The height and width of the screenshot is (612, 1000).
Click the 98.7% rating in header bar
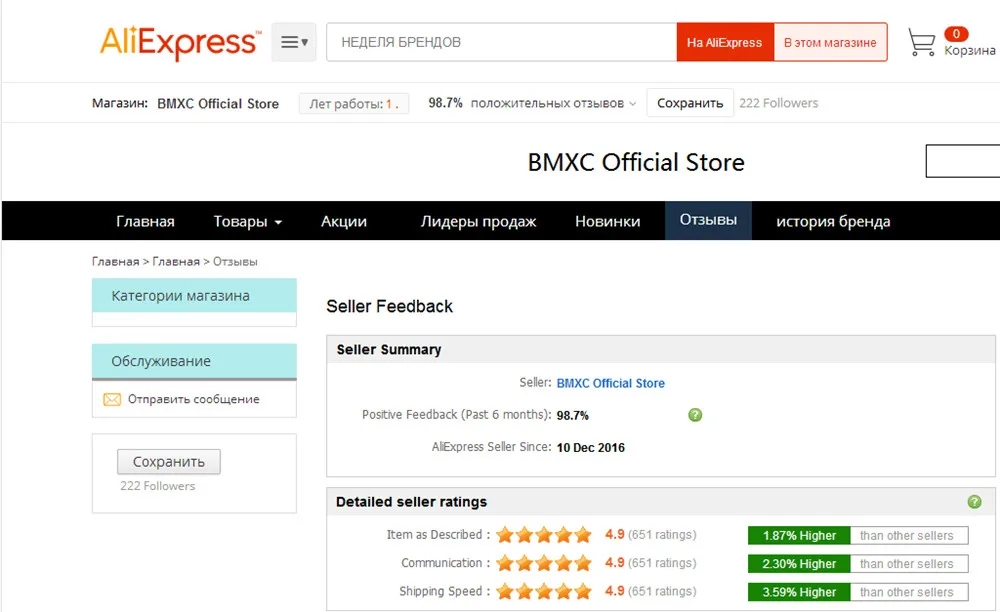445,103
